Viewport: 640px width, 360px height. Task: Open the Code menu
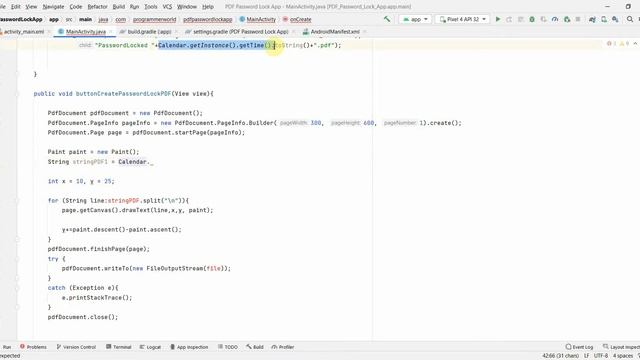76,7
